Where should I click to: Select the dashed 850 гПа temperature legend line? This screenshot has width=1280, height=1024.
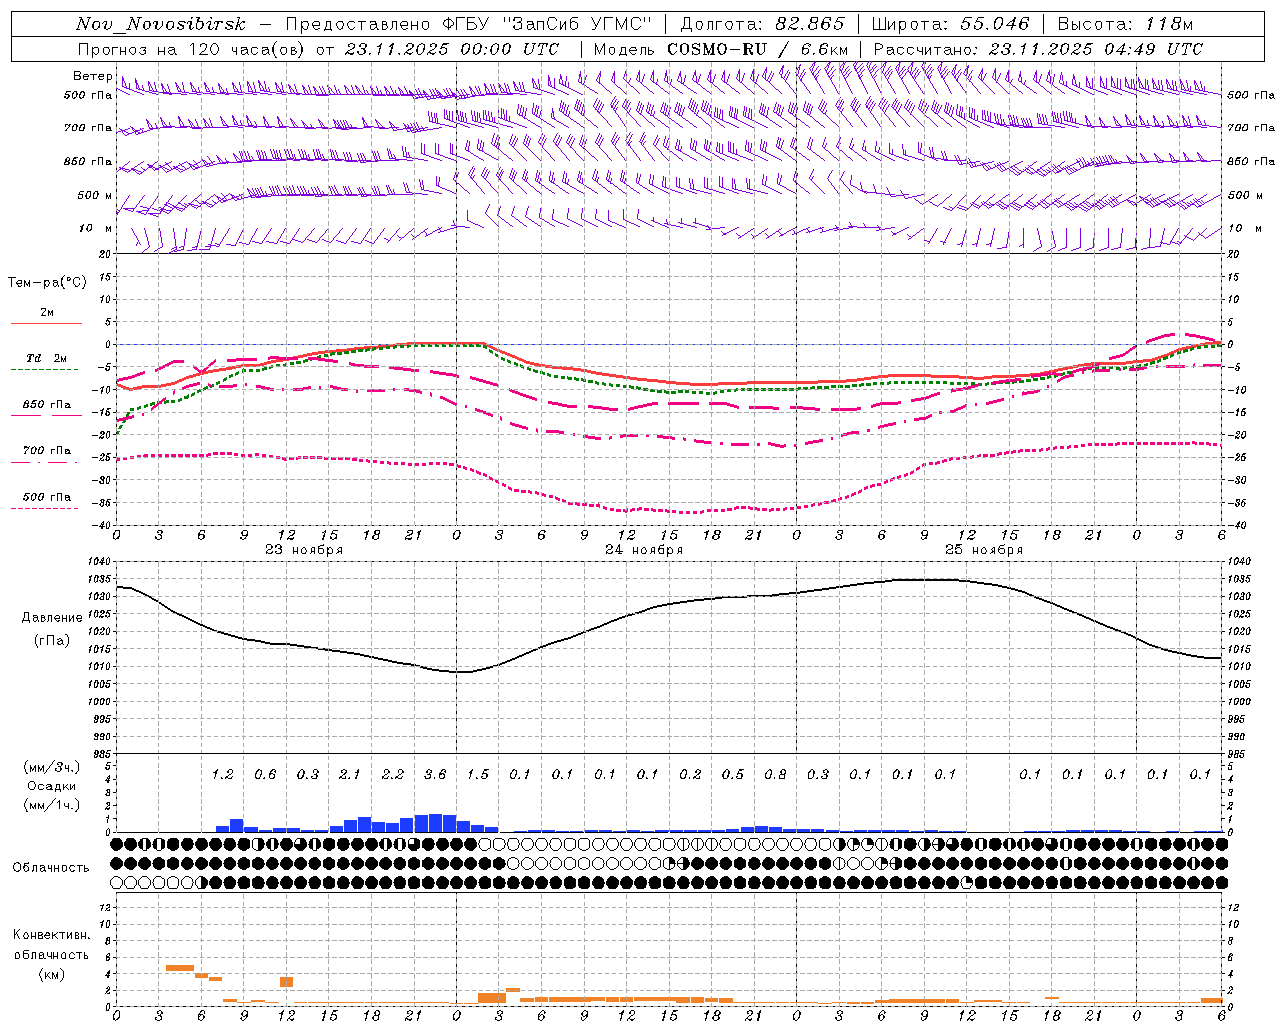(x=46, y=415)
